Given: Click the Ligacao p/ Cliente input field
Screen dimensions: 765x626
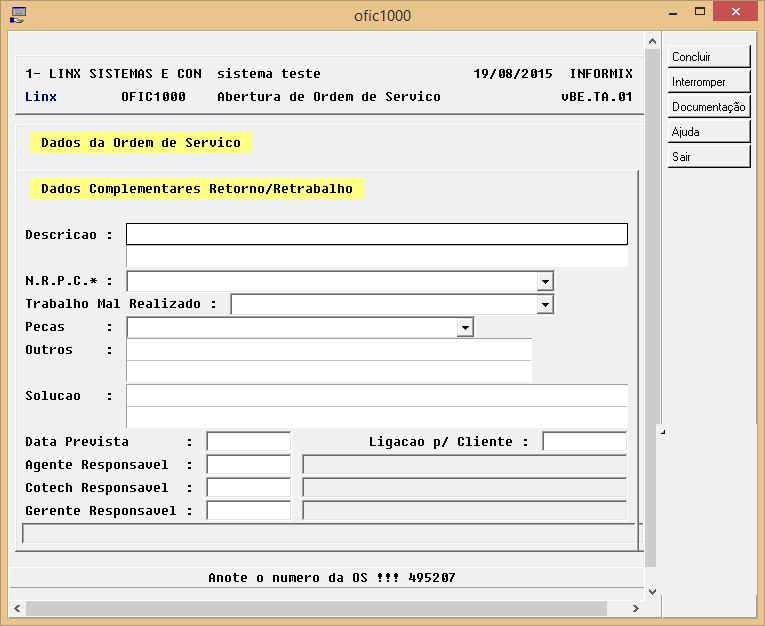Looking at the screenshot, I should (584, 442).
